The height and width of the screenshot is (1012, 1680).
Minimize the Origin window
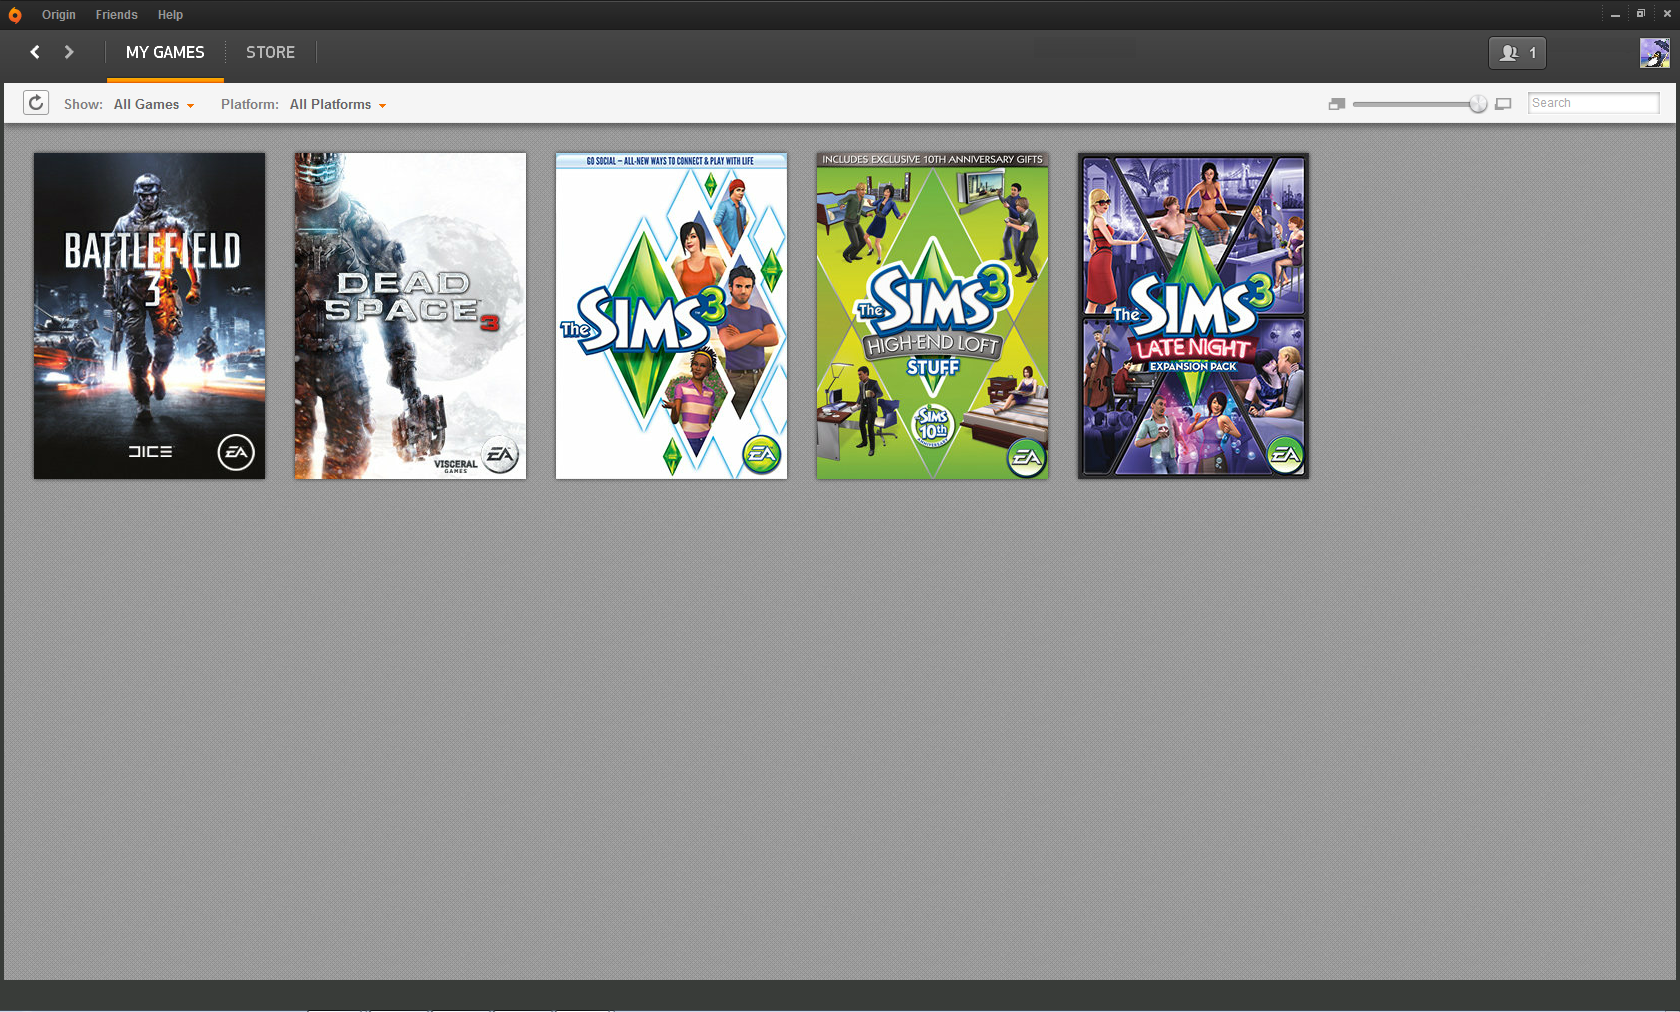1615,15
